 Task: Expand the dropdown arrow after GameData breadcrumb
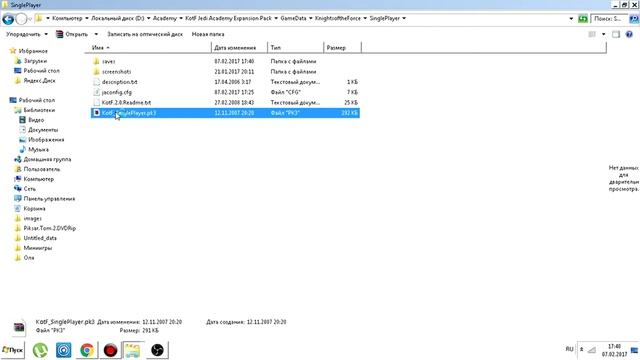point(311,18)
